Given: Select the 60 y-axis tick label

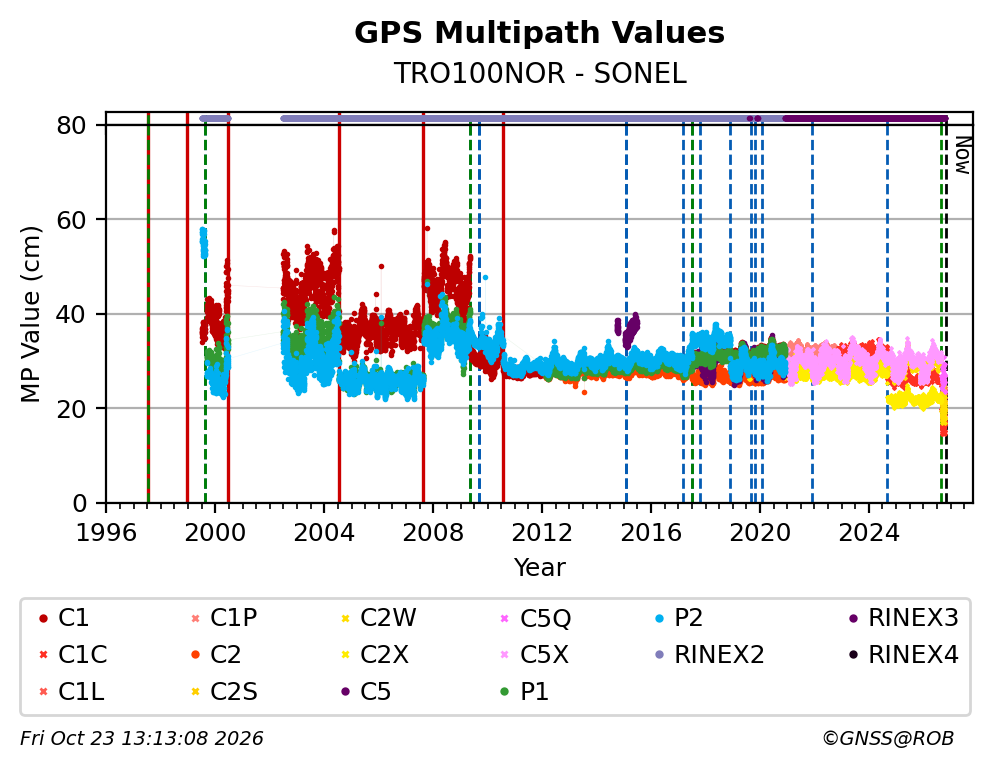Looking at the screenshot, I should (71, 220).
